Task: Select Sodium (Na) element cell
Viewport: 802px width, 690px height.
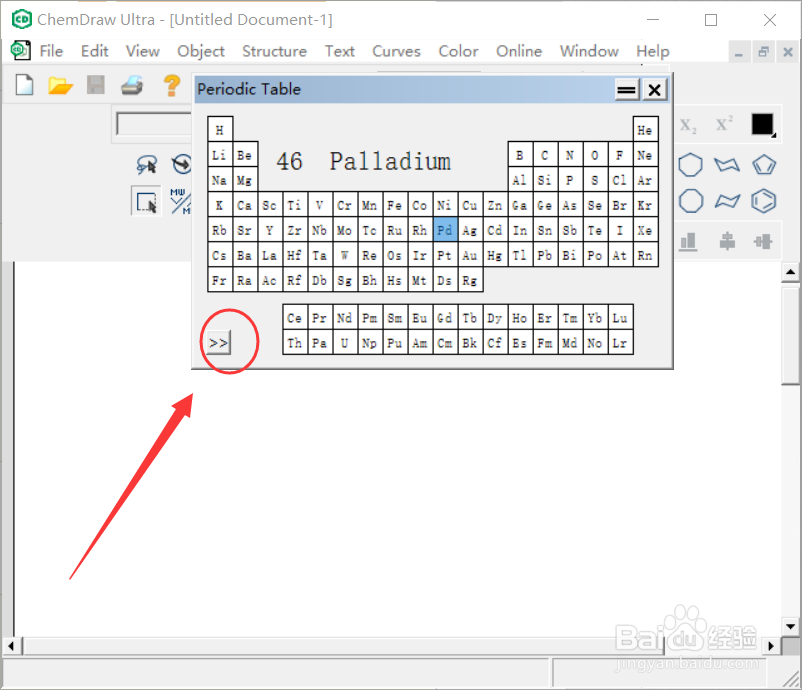Action: pyautogui.click(x=220, y=180)
